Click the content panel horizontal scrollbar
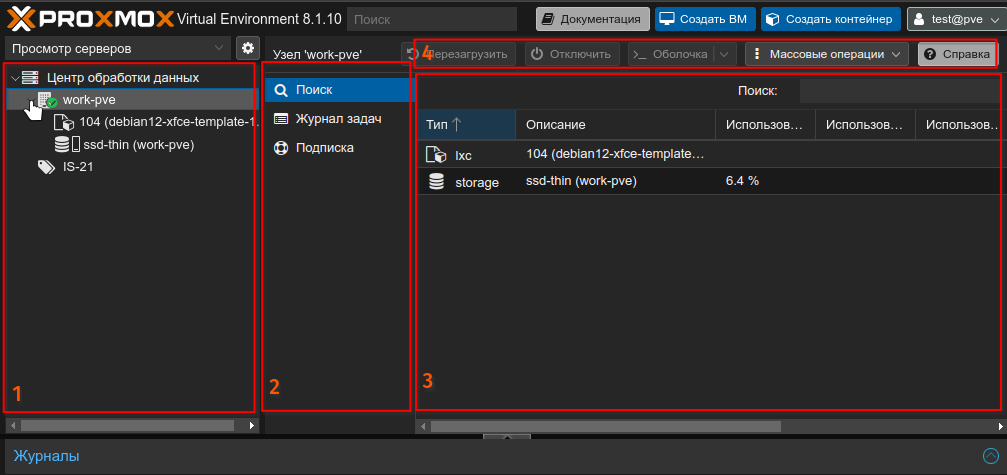 click(606, 426)
